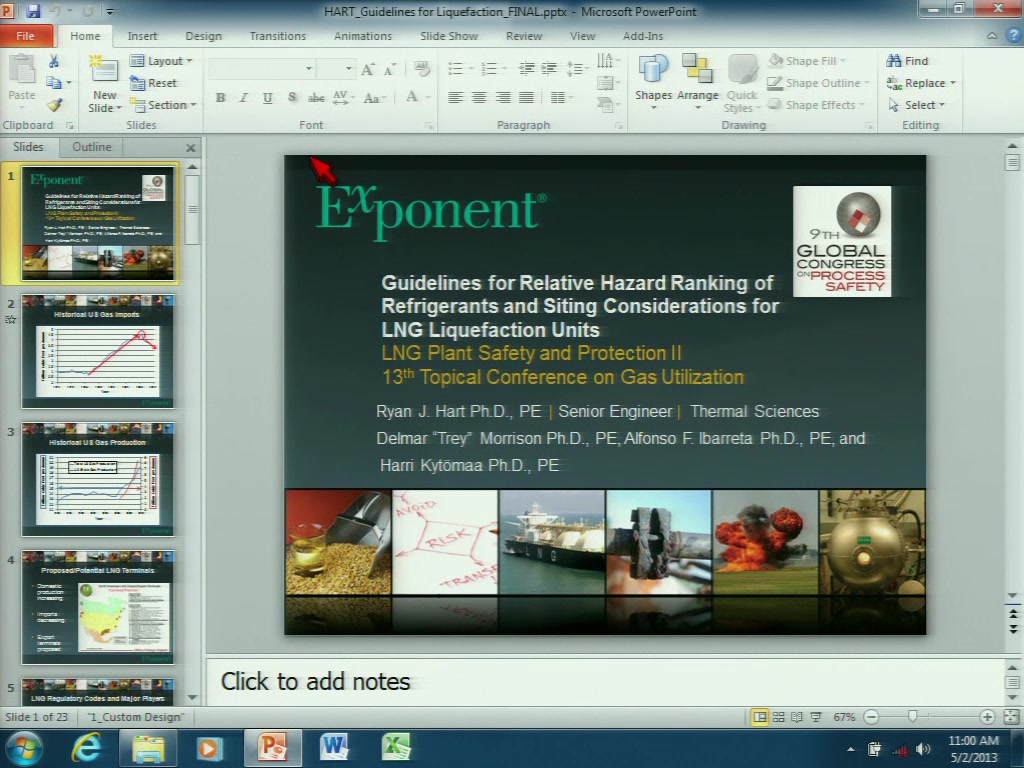
Task: Open Change Case dropdown
Action: 374,98
